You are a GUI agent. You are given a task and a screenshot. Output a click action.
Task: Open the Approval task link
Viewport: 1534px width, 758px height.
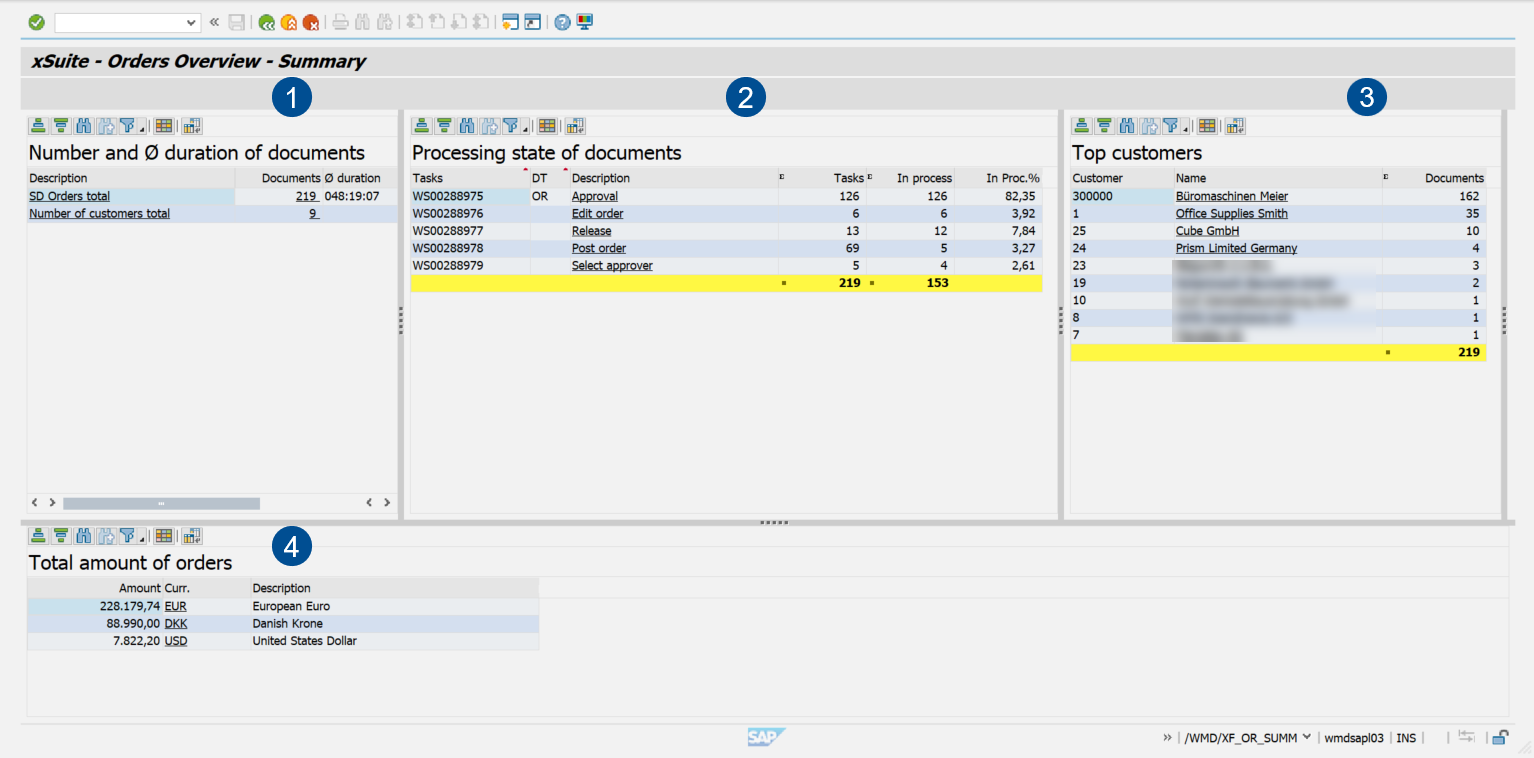pyautogui.click(x=594, y=195)
